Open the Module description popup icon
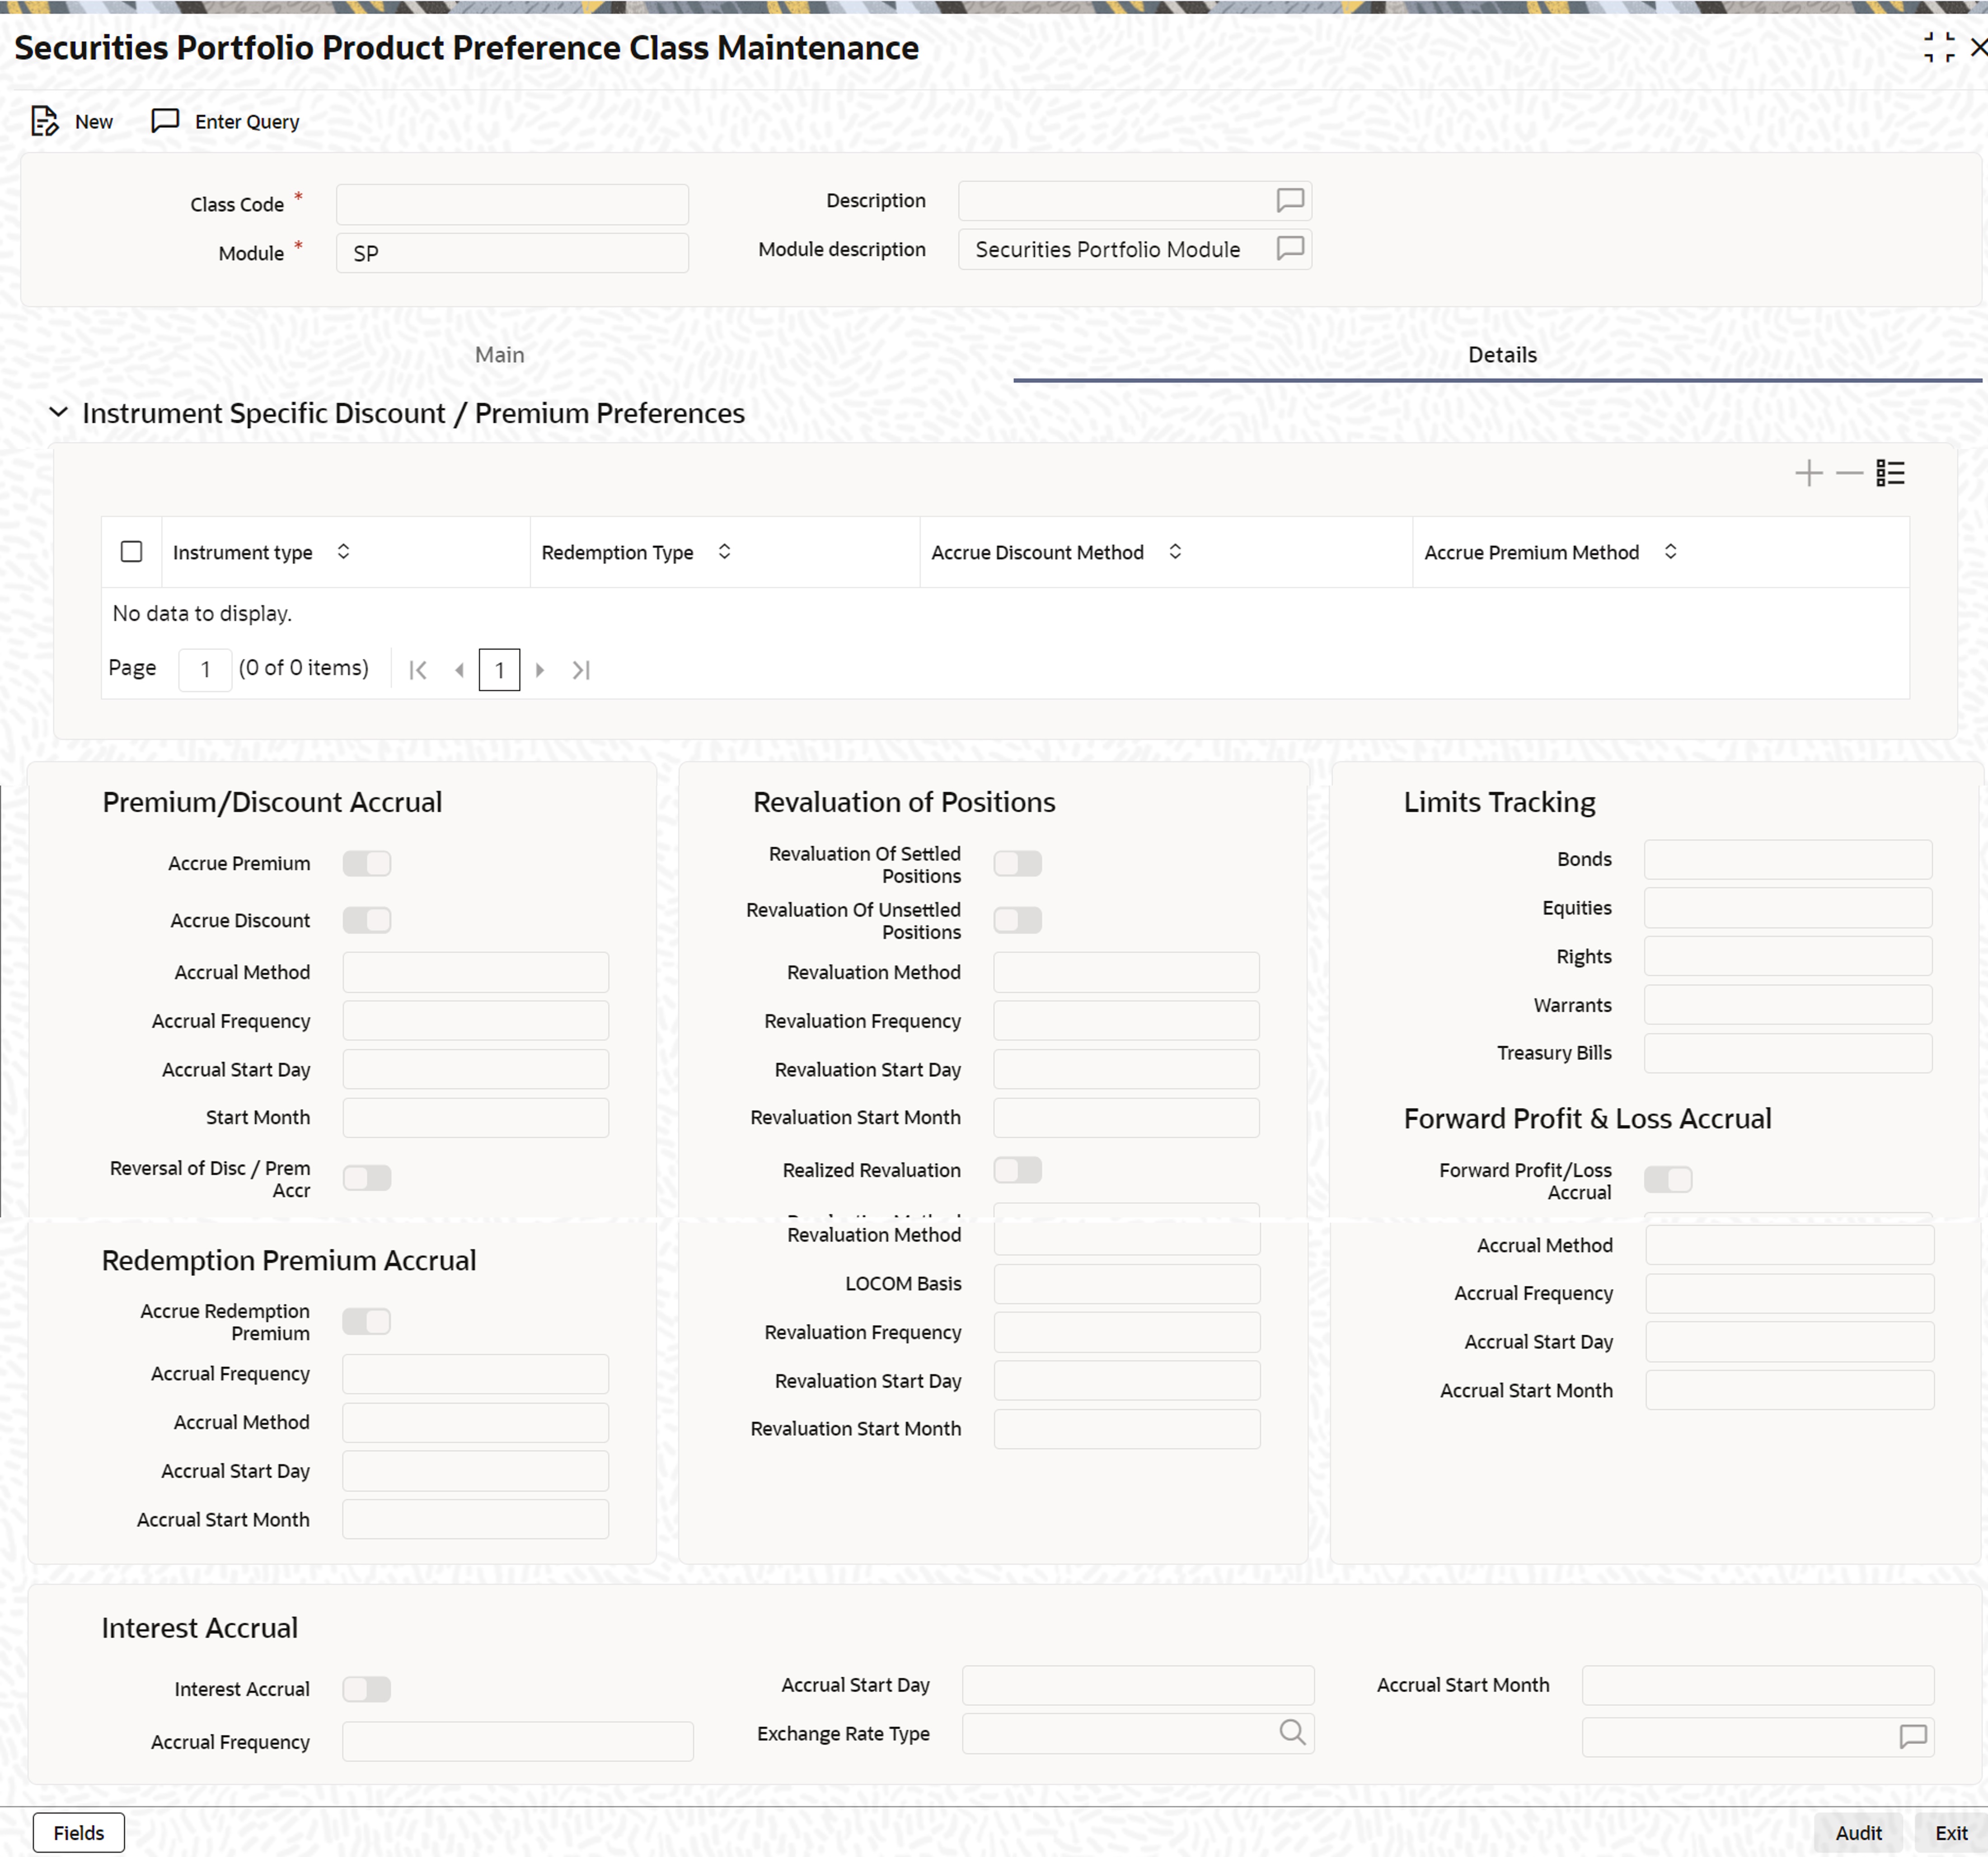1988x1857 pixels. 1290,248
